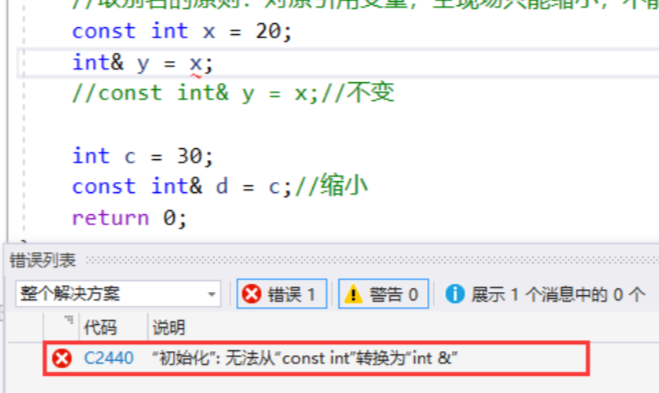Click the commented line //const int& y = x;

pos(233,93)
